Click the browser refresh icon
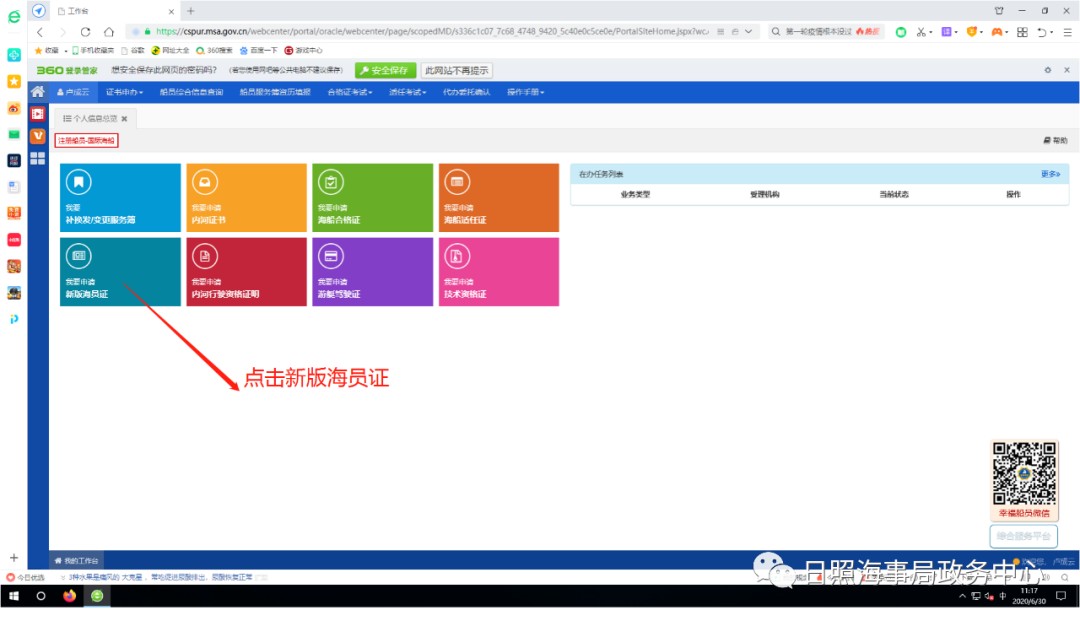 [x=85, y=32]
